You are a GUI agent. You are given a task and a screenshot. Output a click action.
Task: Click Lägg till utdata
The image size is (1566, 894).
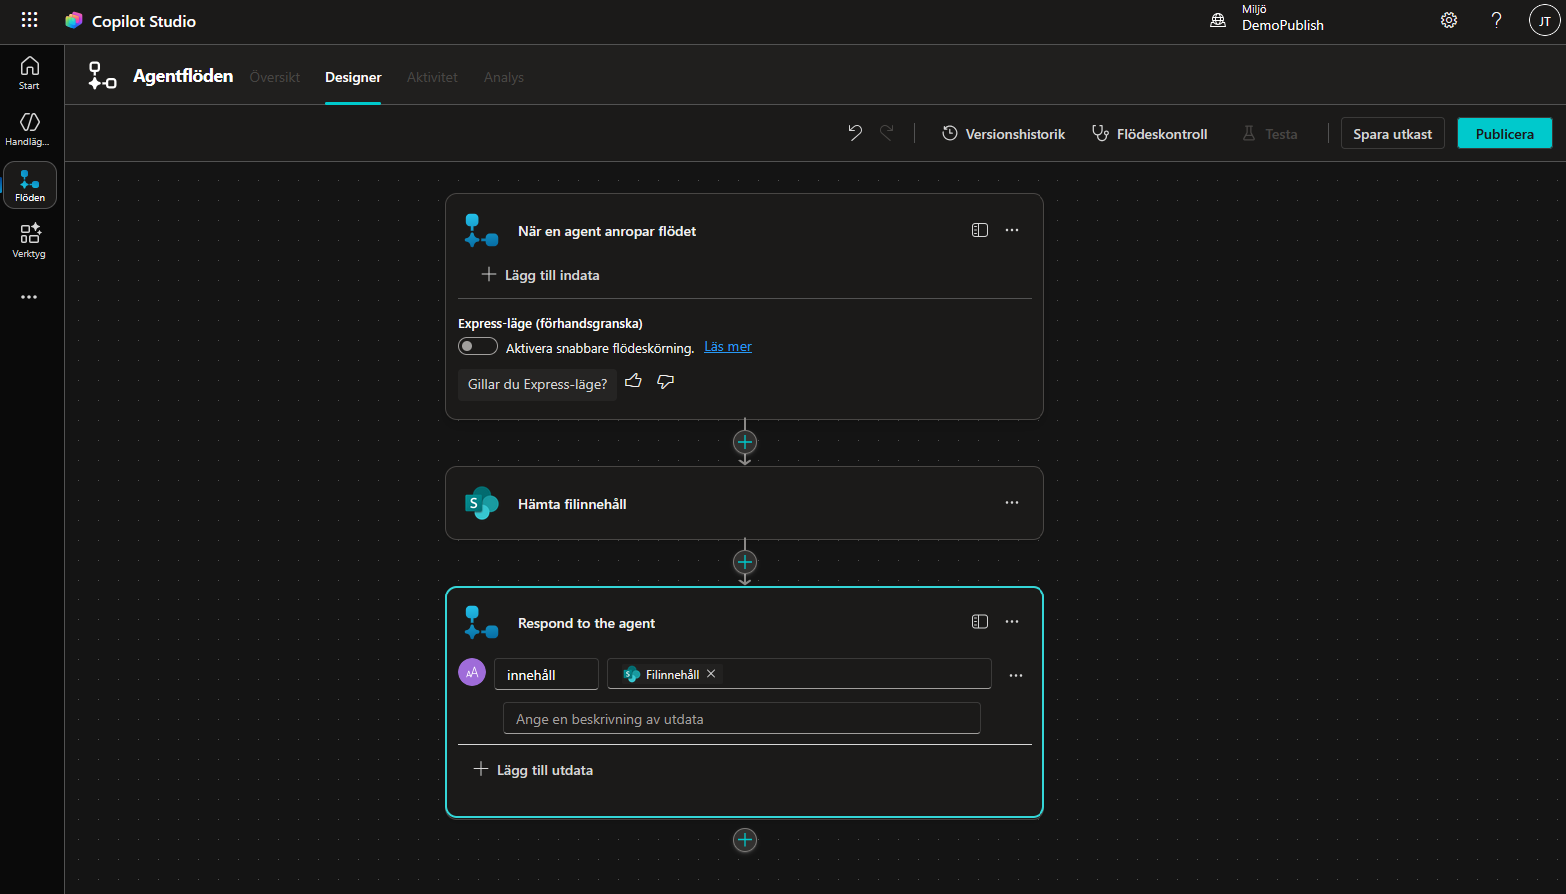point(533,770)
